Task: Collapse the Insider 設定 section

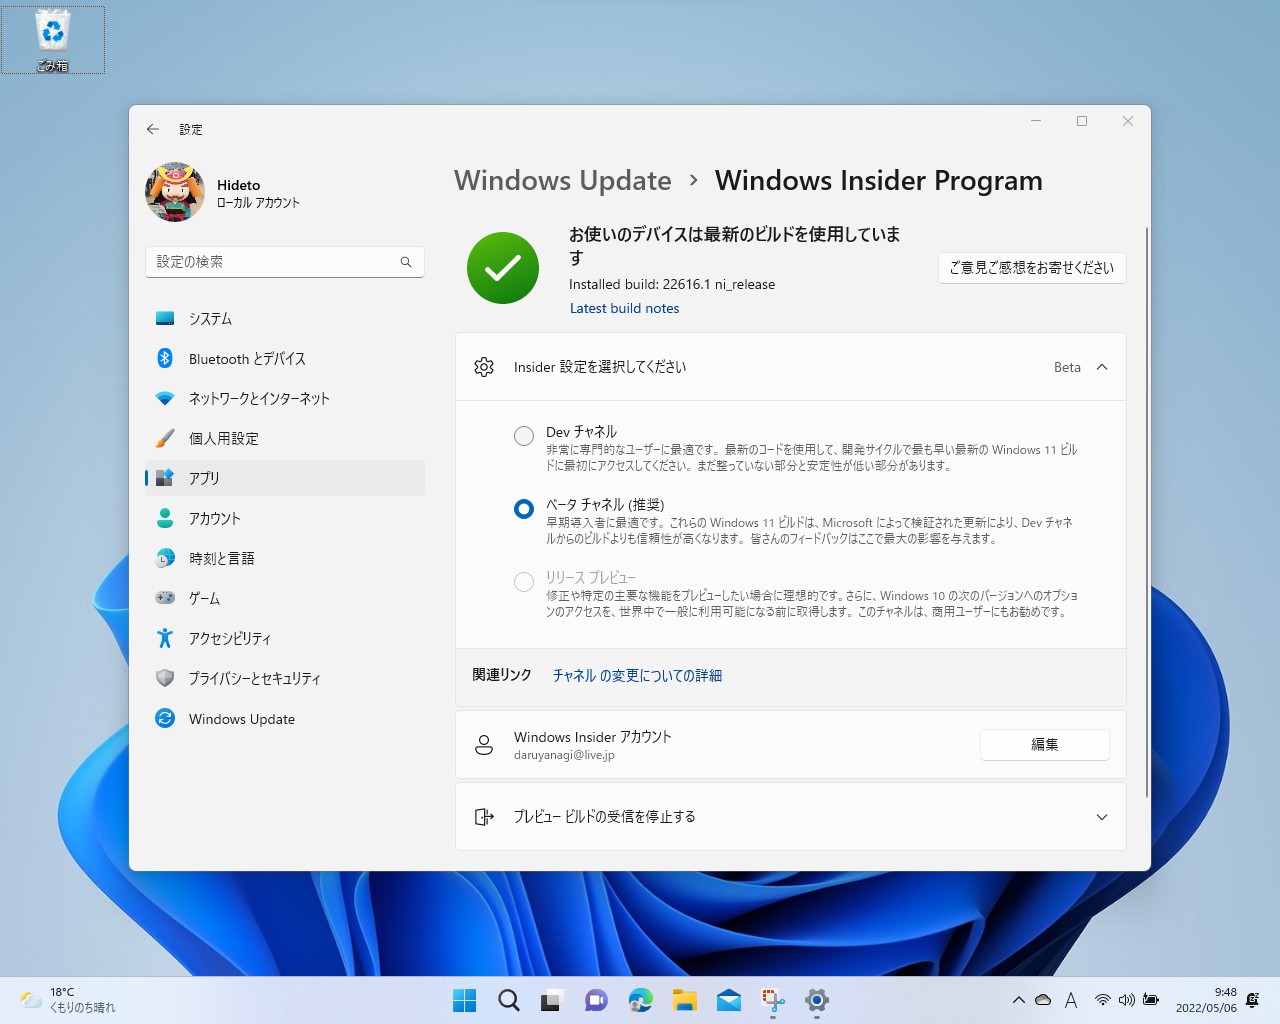Action: tap(1101, 367)
